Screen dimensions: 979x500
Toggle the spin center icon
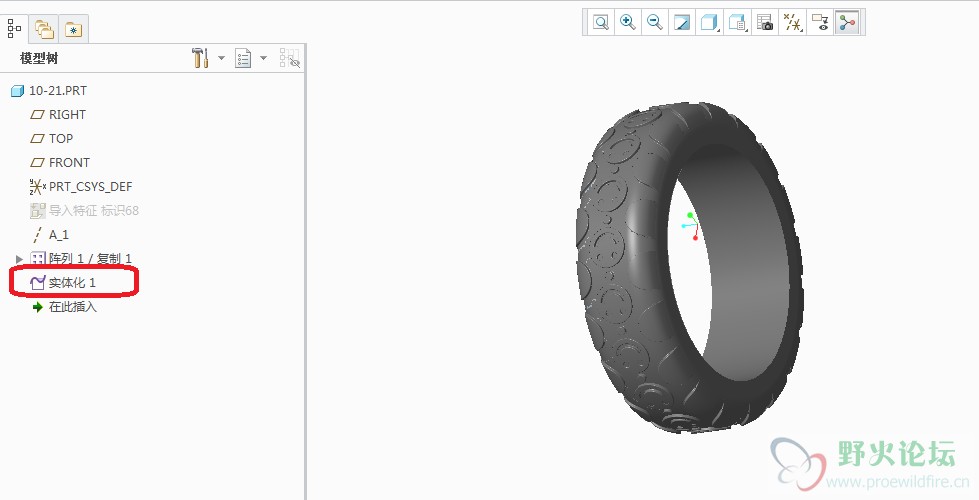click(847, 22)
